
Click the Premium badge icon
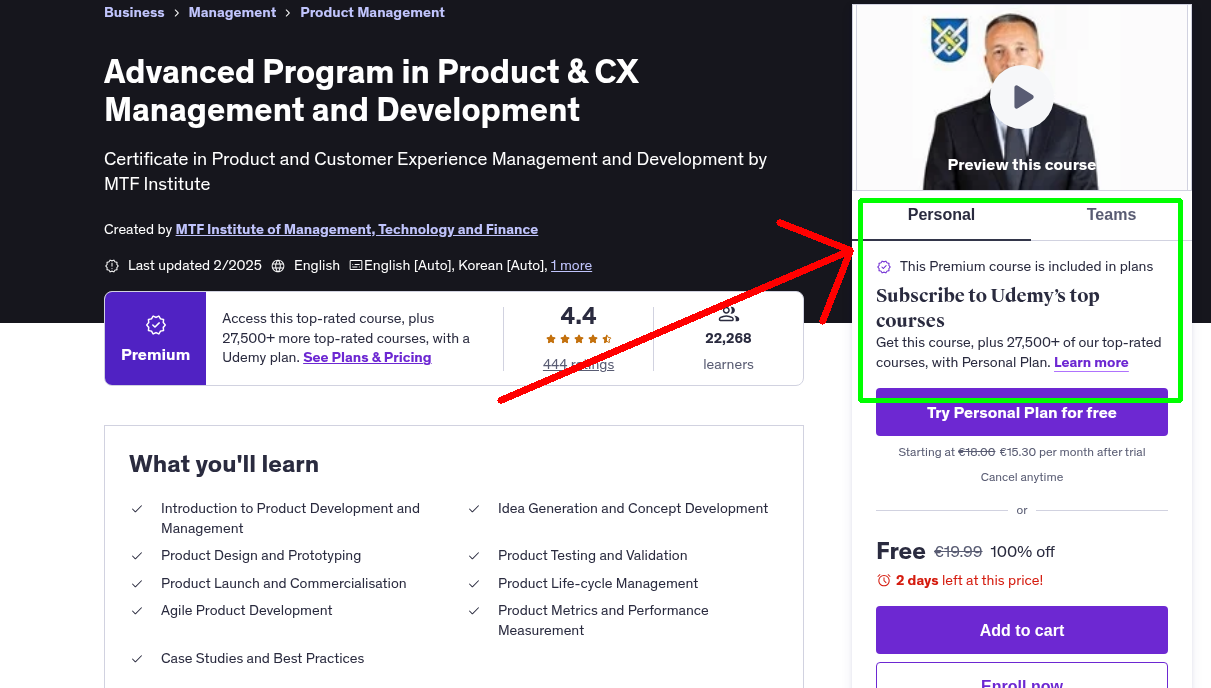point(155,325)
